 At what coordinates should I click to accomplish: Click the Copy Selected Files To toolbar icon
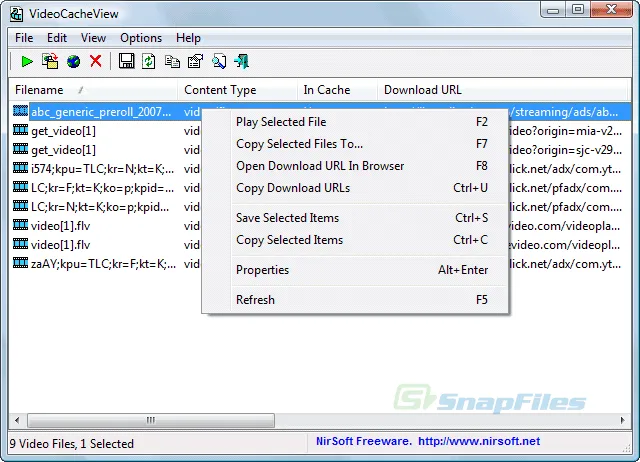50,62
